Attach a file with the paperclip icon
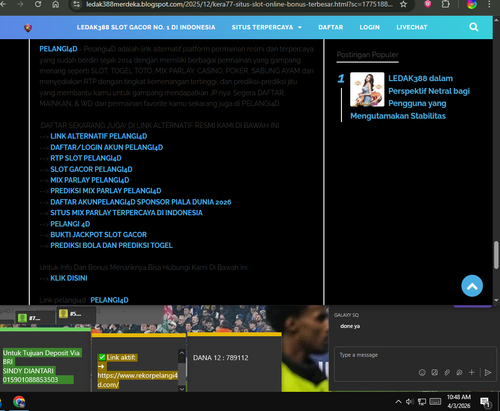The width and height of the screenshot is (500, 411). coord(447,372)
